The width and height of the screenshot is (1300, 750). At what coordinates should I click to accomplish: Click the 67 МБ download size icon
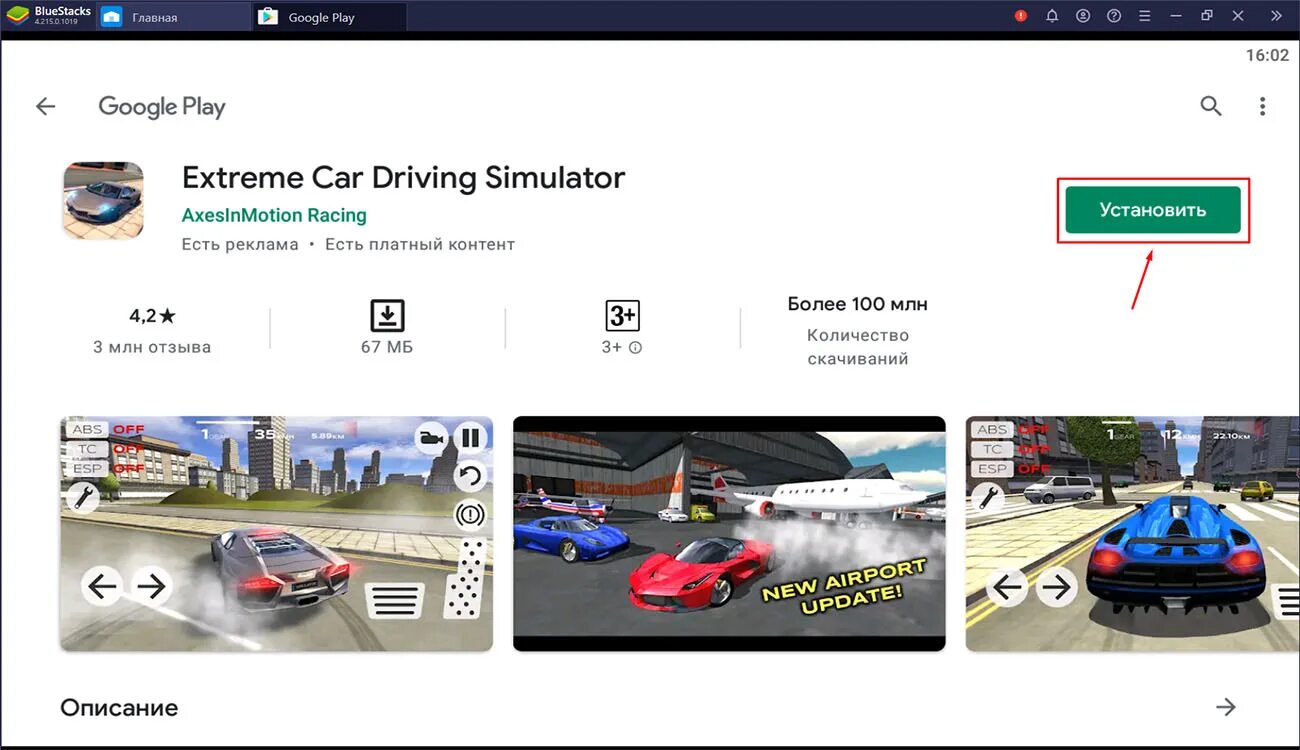coord(387,316)
